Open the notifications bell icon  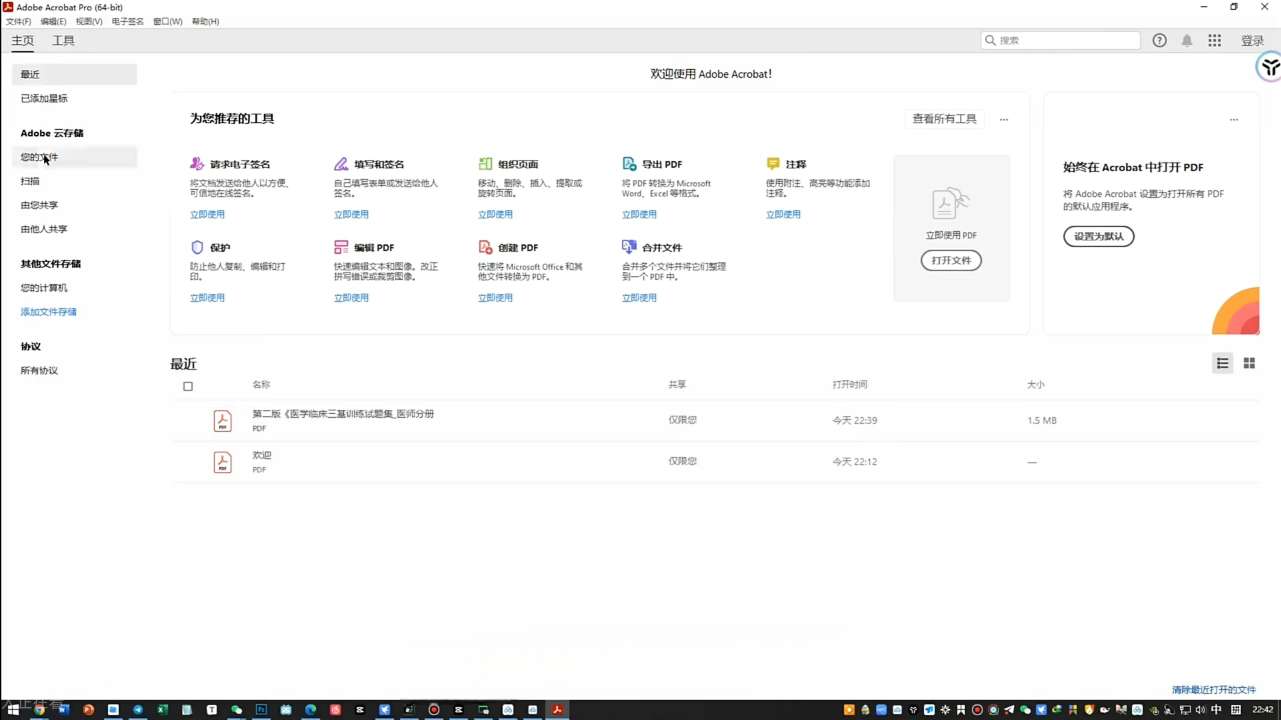[x=1187, y=41]
